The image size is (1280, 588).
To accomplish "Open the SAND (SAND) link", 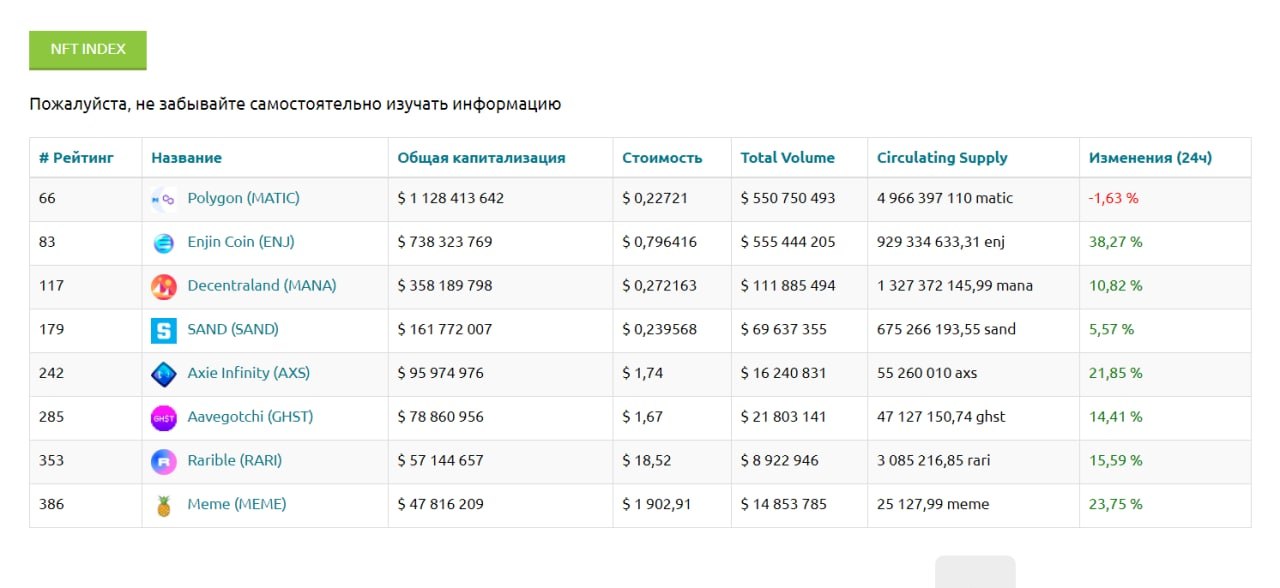I will [x=233, y=329].
